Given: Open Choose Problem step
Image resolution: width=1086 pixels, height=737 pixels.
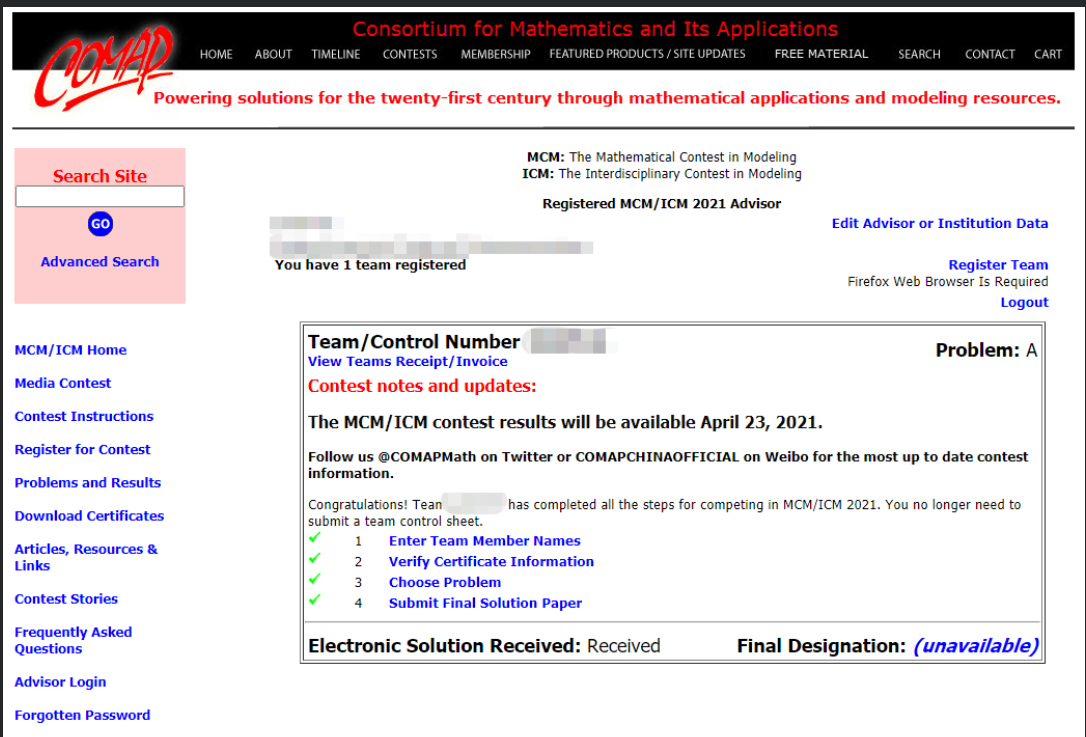Looking at the screenshot, I should tap(445, 583).
